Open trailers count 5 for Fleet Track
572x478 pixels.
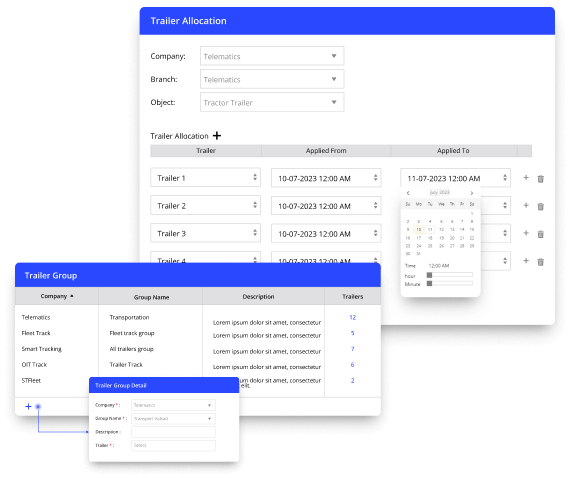coord(352,333)
